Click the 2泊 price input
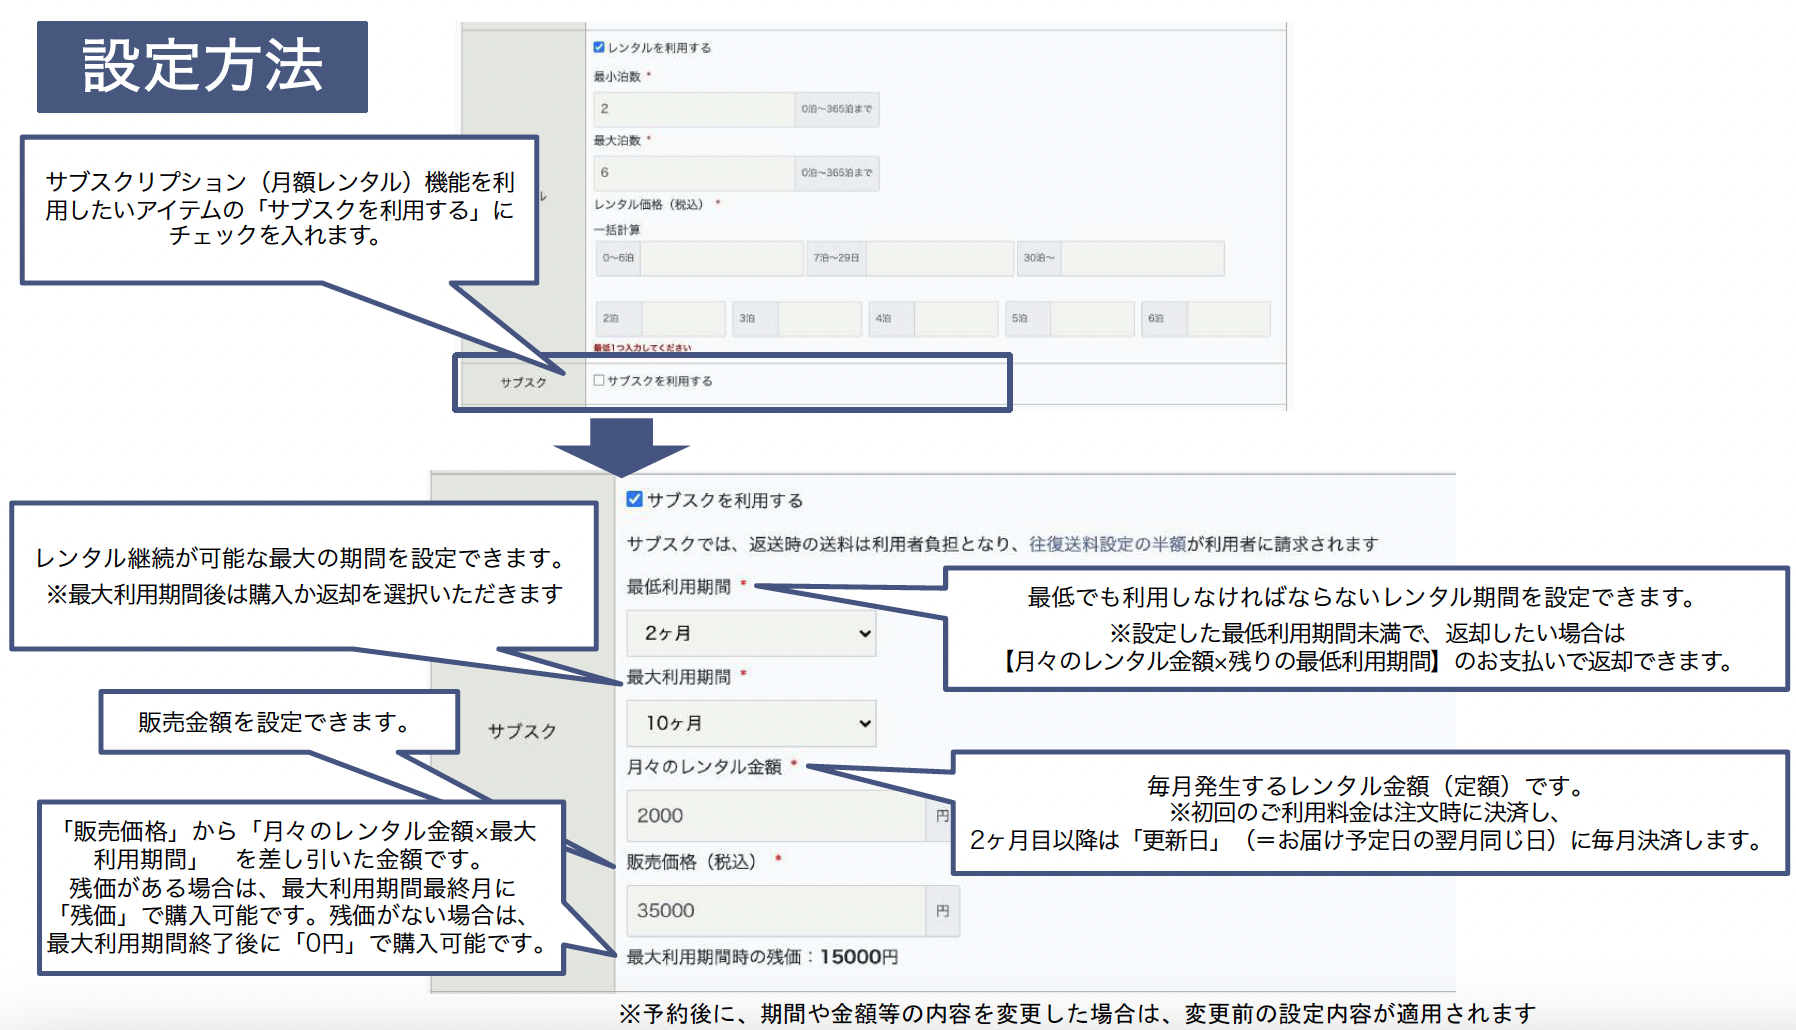 click(683, 319)
